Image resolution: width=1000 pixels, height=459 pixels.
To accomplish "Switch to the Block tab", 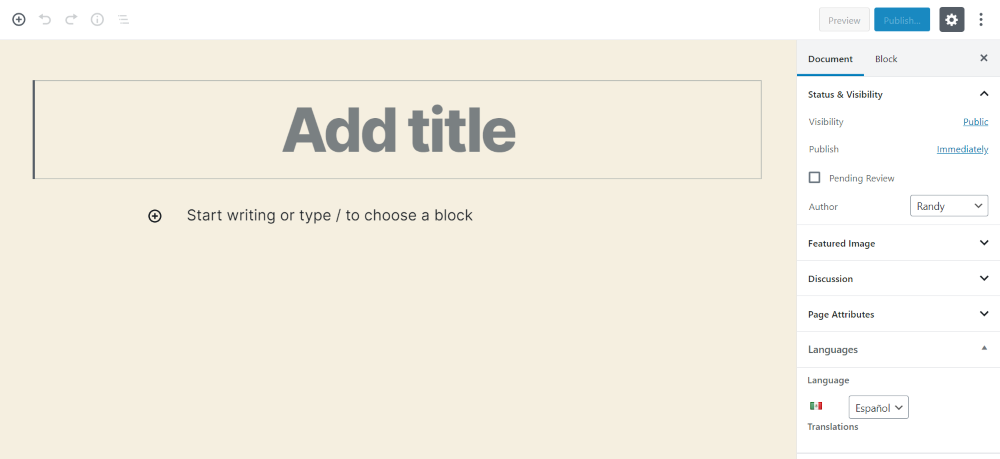I will (886, 59).
